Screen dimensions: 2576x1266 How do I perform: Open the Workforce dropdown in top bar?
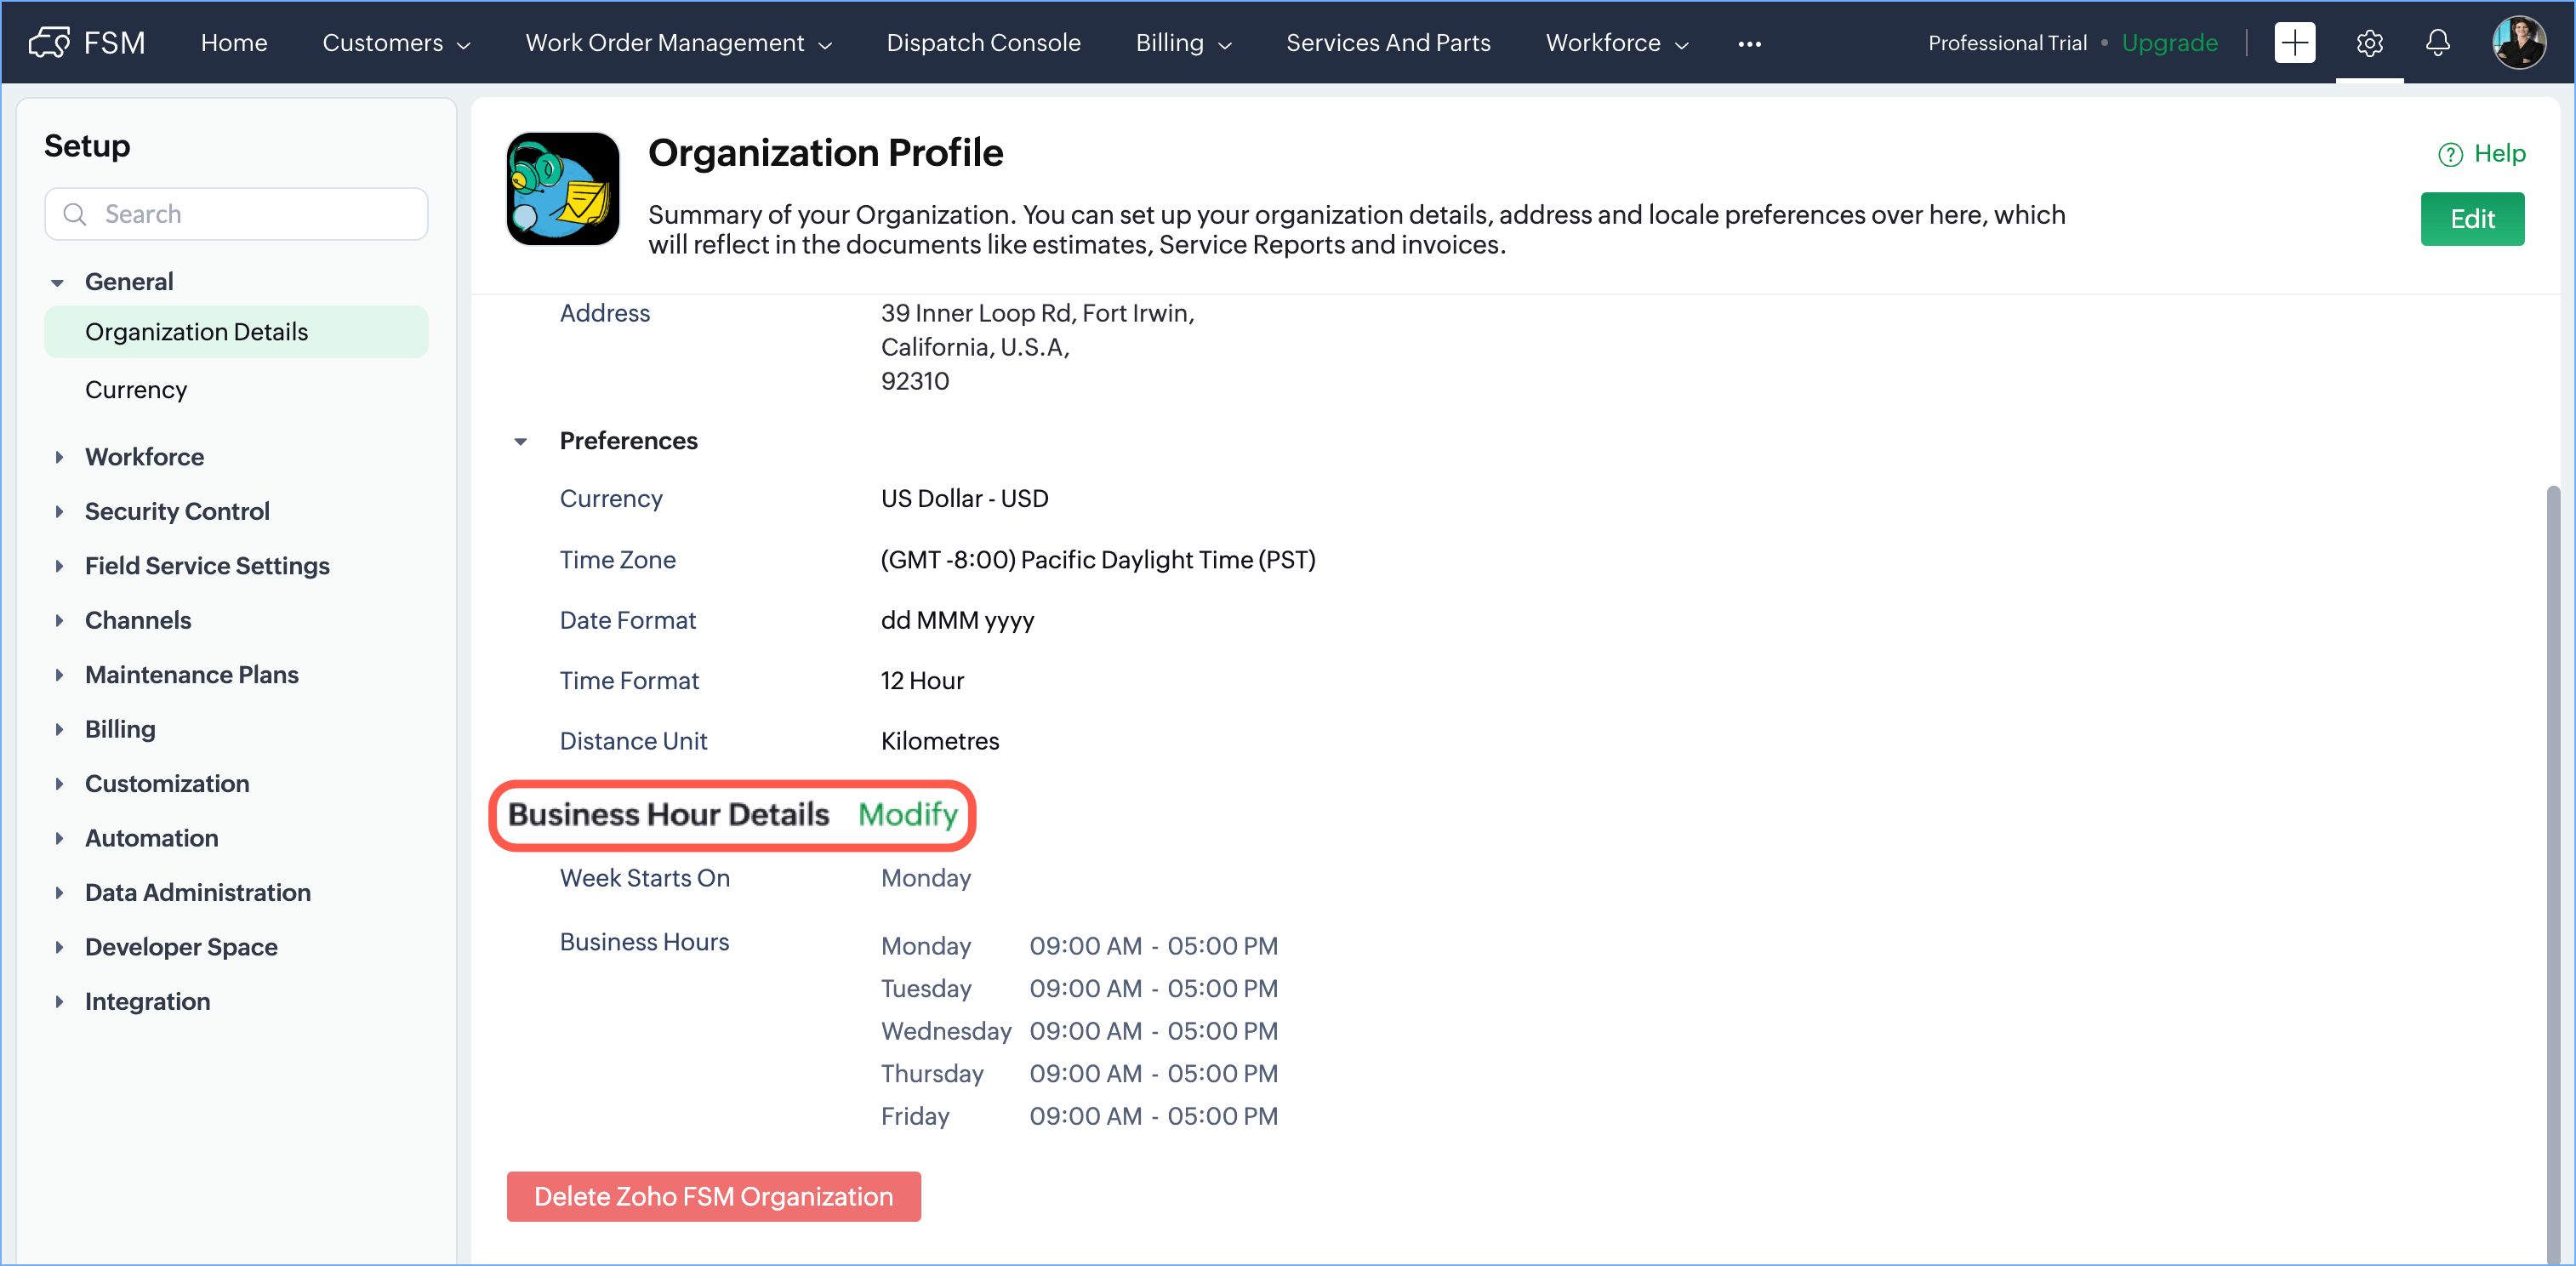point(1617,43)
